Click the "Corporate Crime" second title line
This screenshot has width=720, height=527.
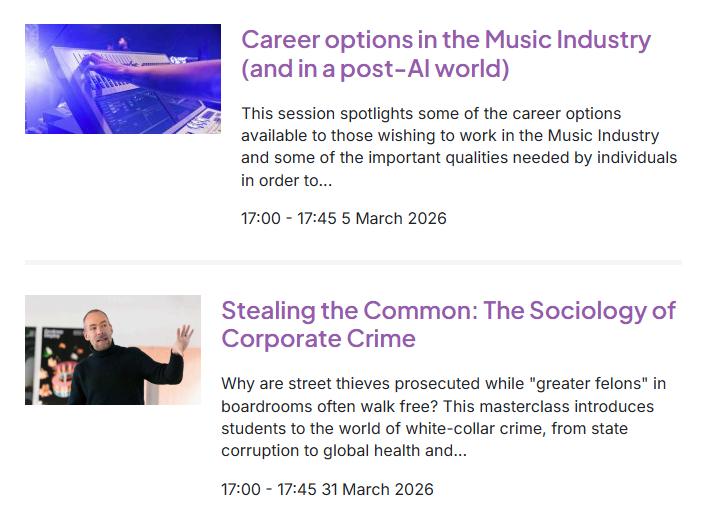coord(318,339)
